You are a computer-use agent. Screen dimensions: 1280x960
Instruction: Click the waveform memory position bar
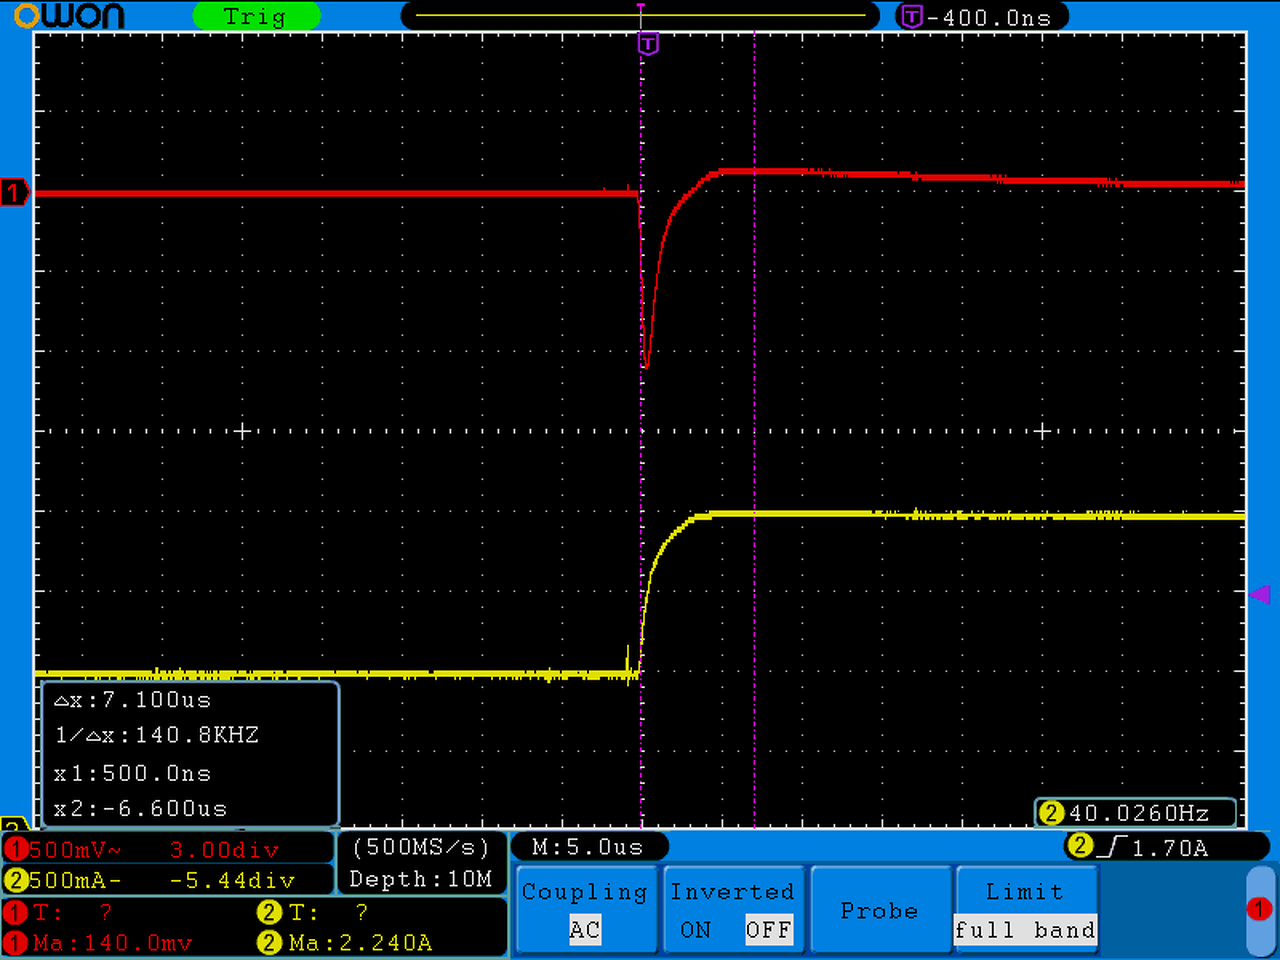pyautogui.click(x=640, y=16)
